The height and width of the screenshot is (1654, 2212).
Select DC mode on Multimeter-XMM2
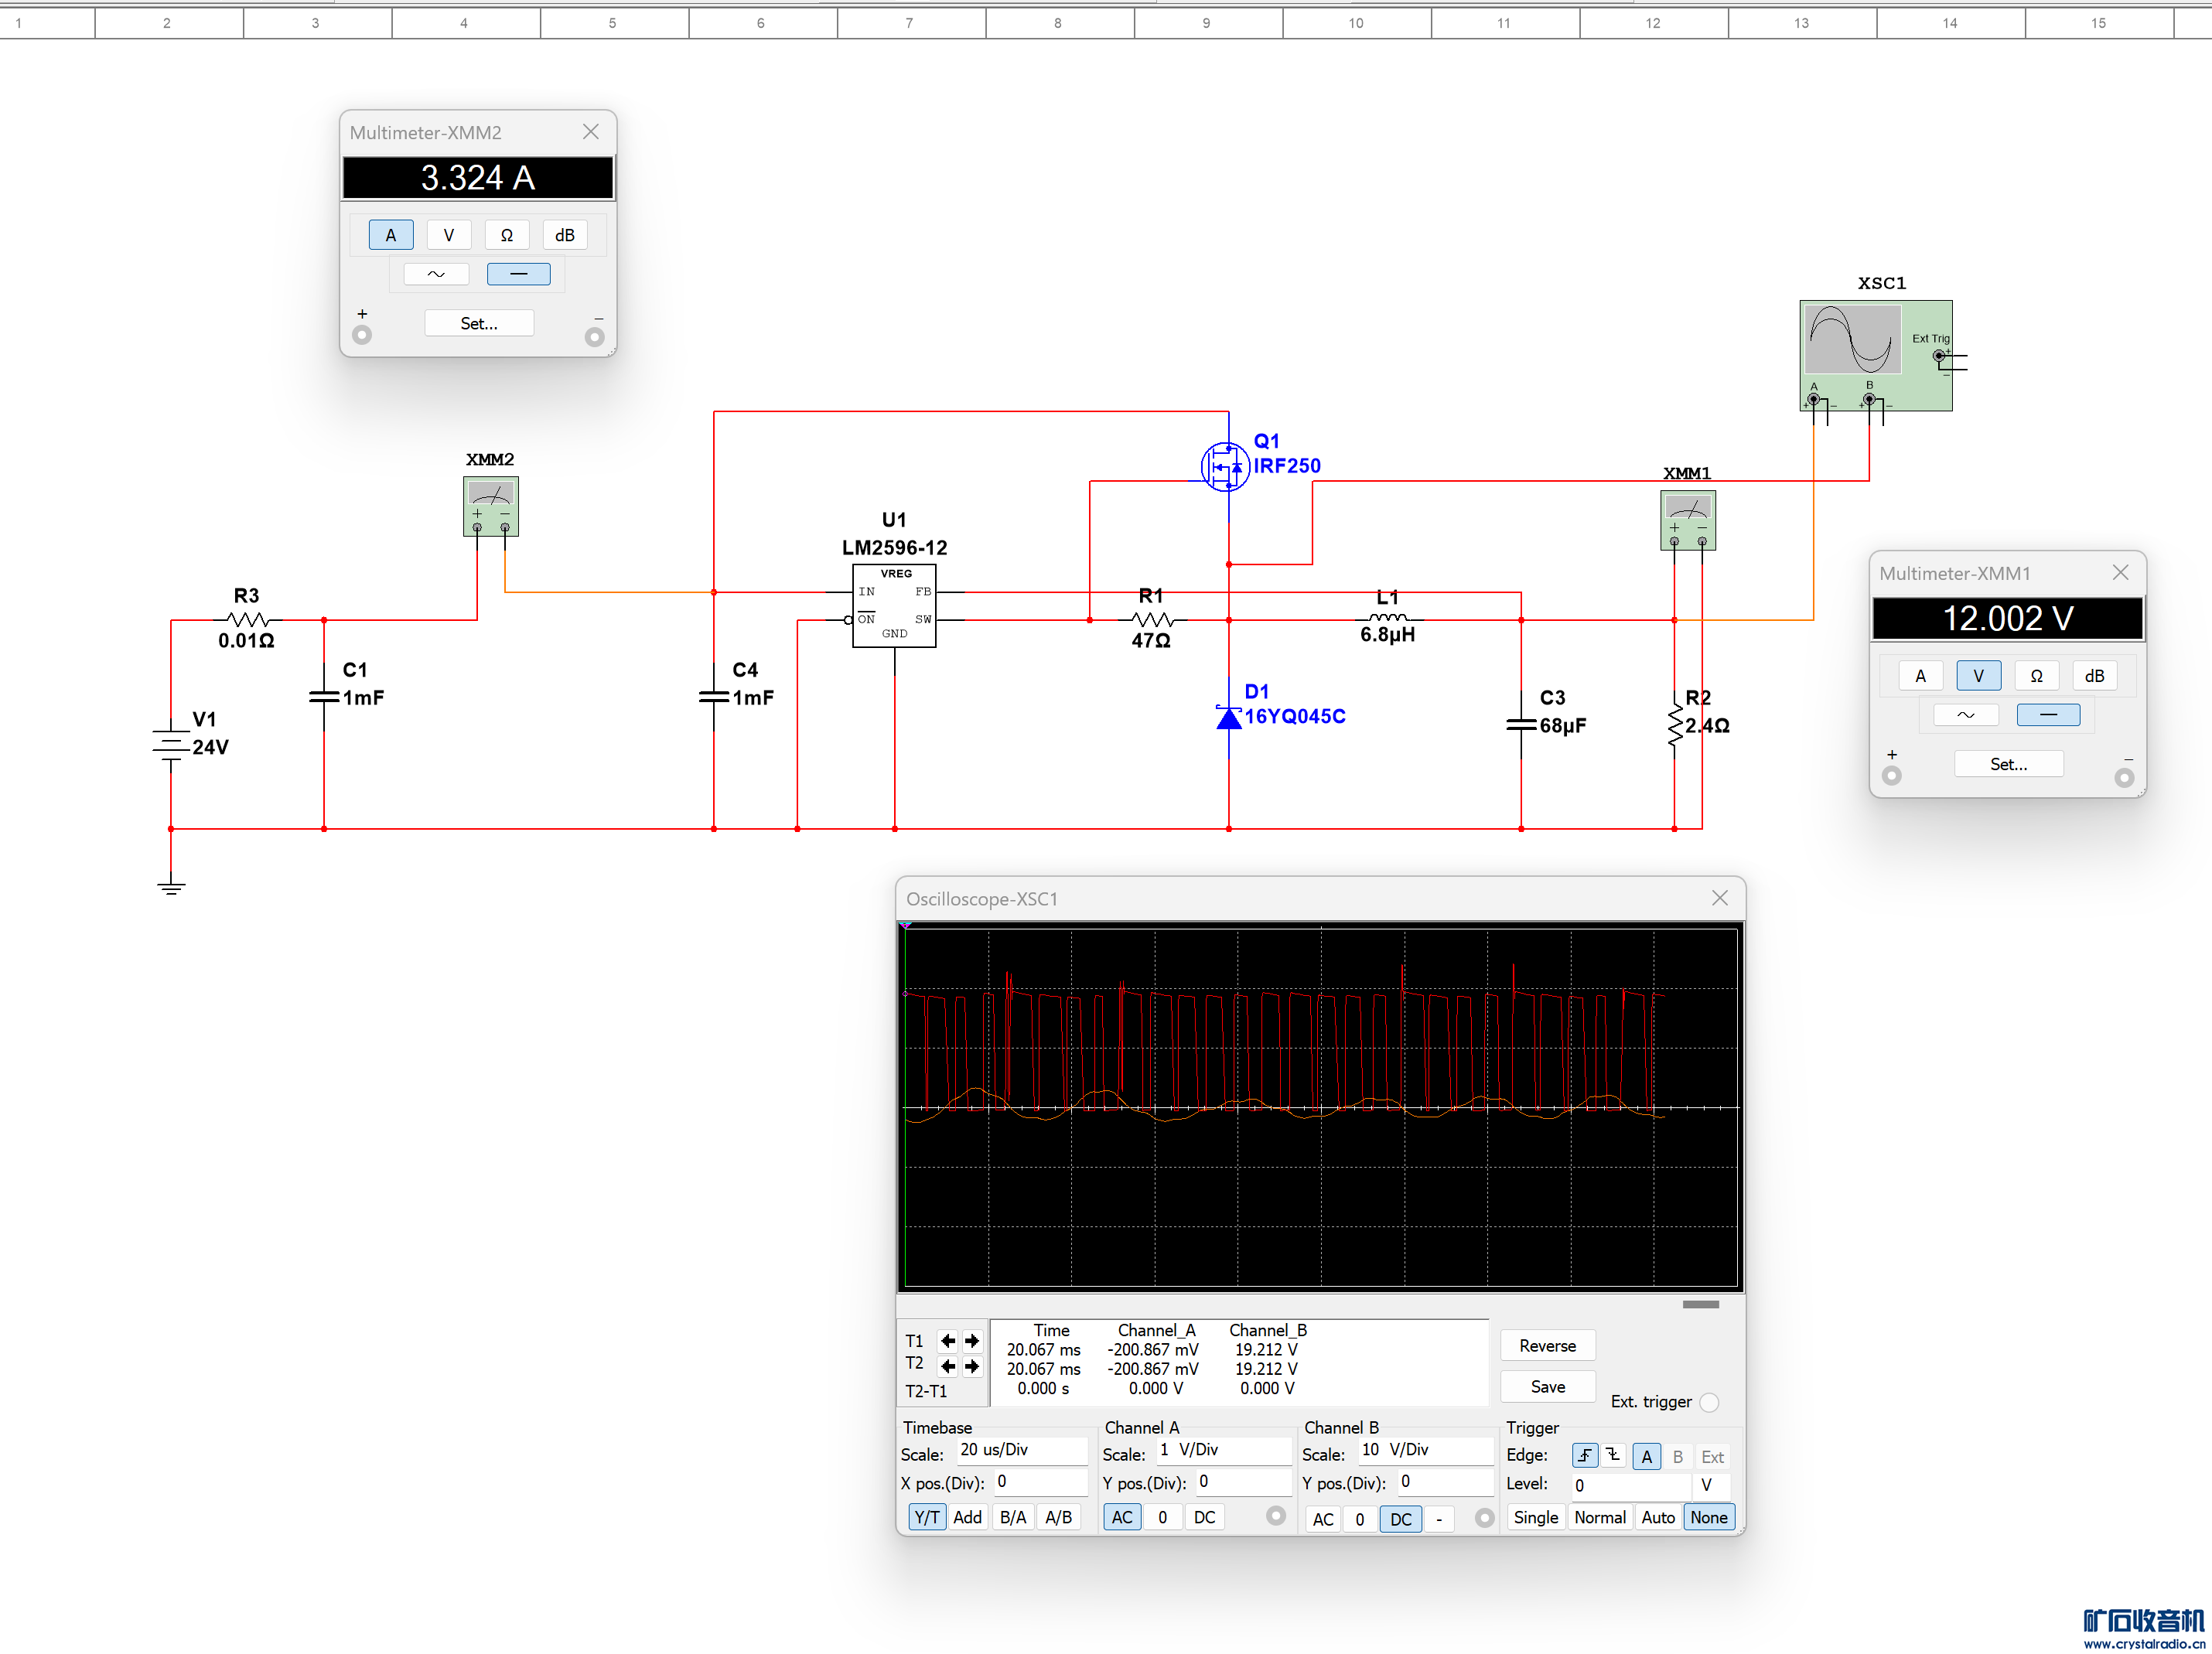tap(518, 274)
